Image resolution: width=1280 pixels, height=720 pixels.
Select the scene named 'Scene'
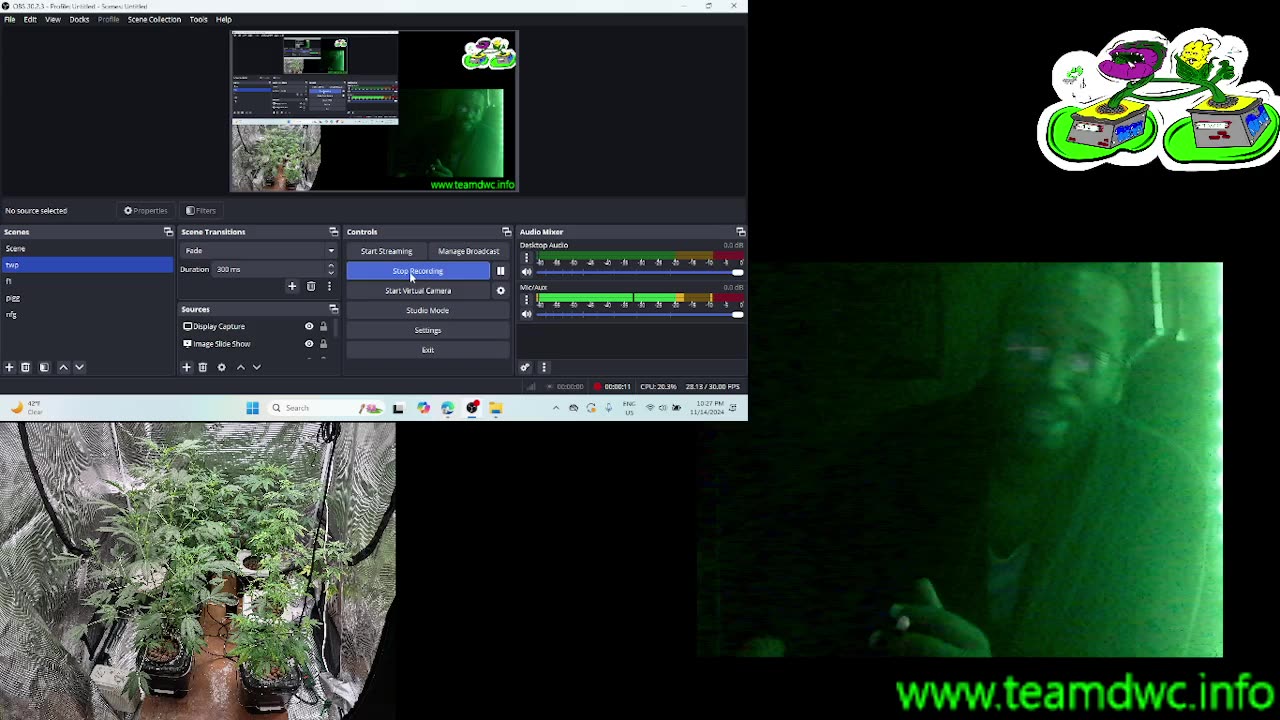(x=87, y=248)
